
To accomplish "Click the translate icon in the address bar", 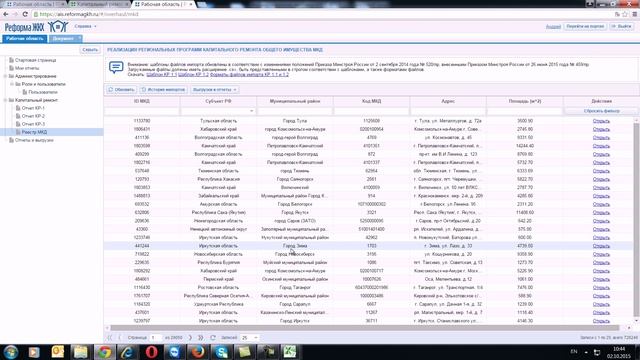I will click(x=617, y=14).
